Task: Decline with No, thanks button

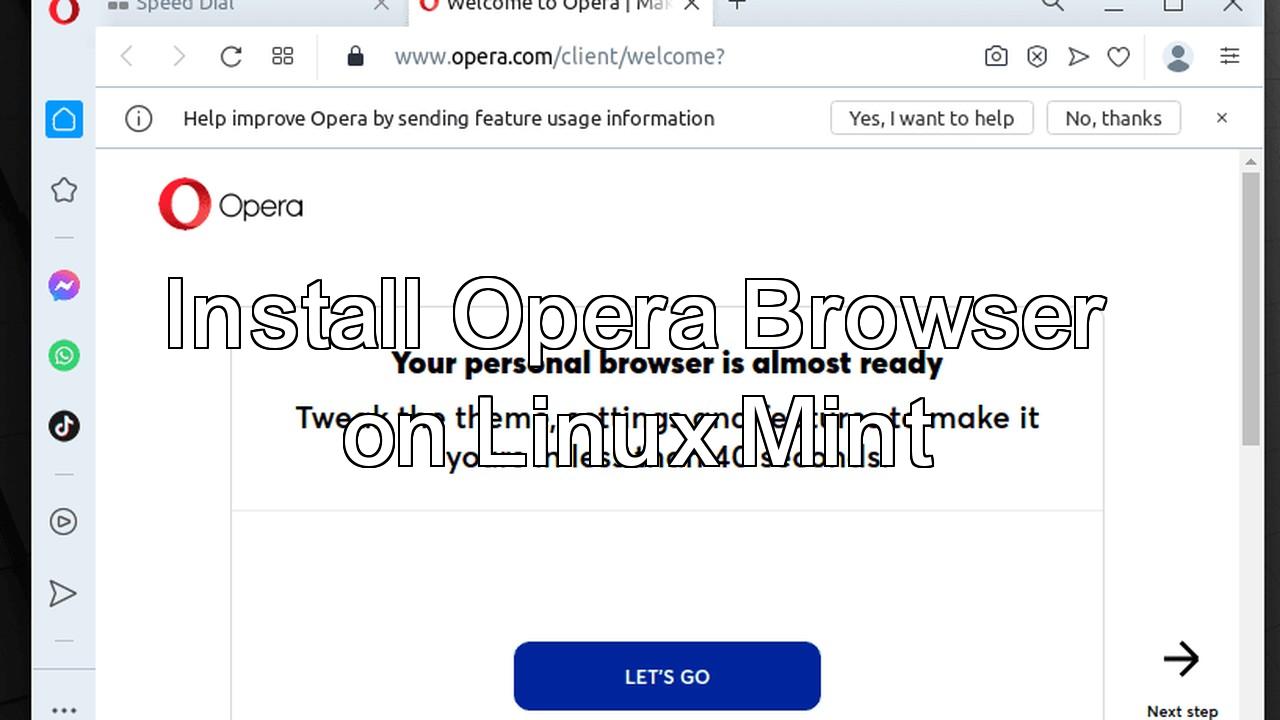Action: coord(1113,118)
